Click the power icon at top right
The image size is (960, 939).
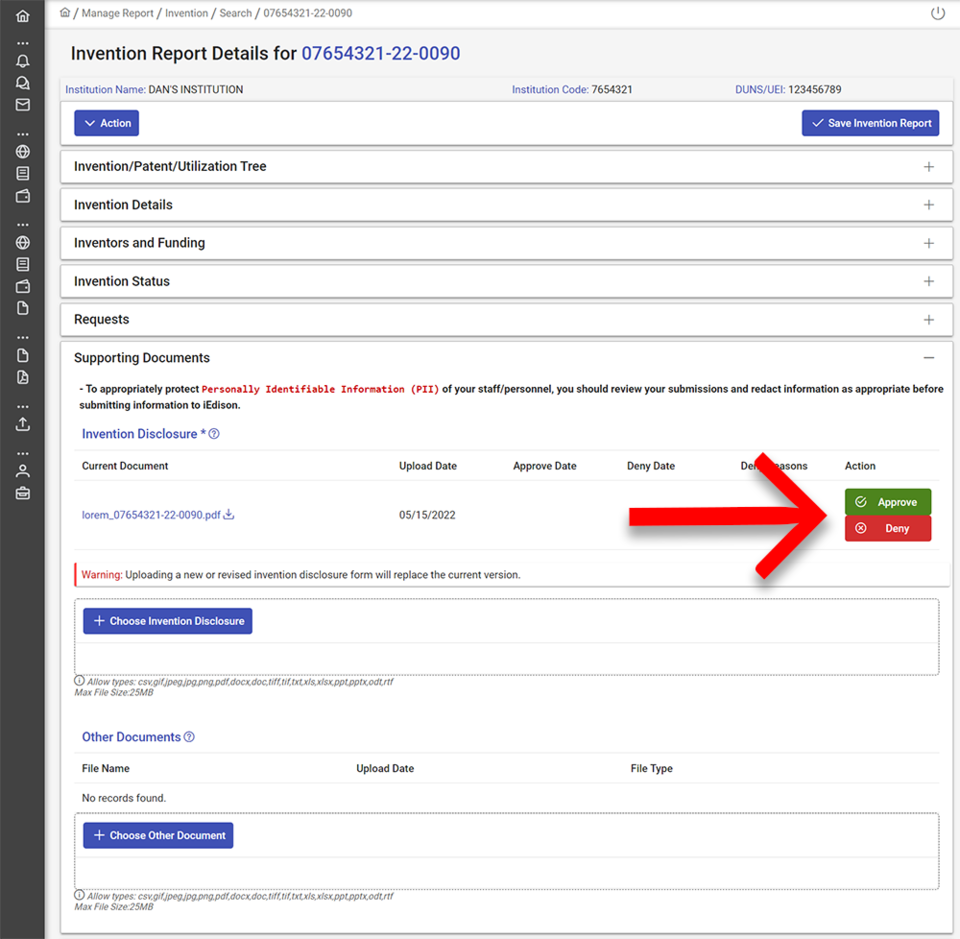pyautogui.click(x=937, y=14)
